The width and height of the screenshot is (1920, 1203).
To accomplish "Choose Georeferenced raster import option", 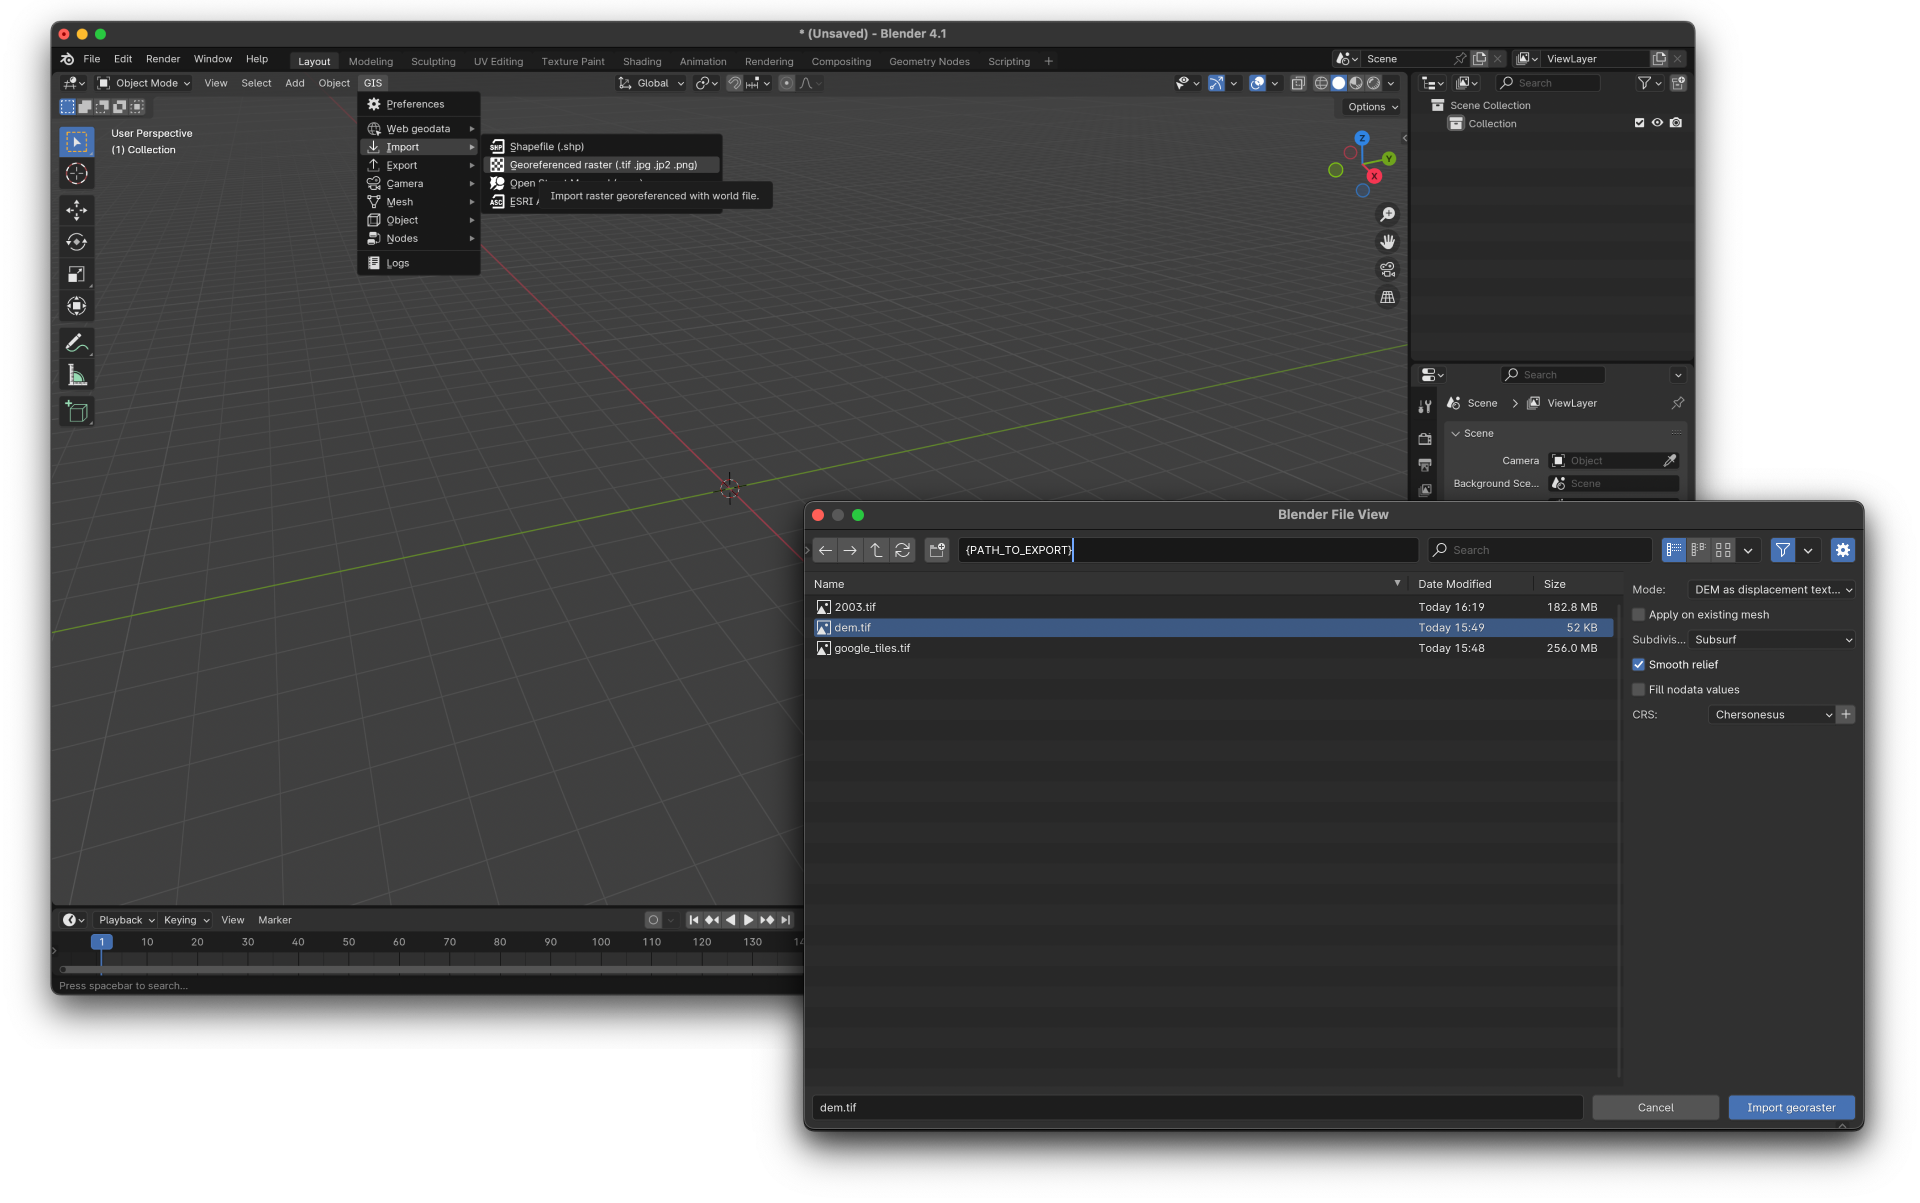I will pos(601,165).
